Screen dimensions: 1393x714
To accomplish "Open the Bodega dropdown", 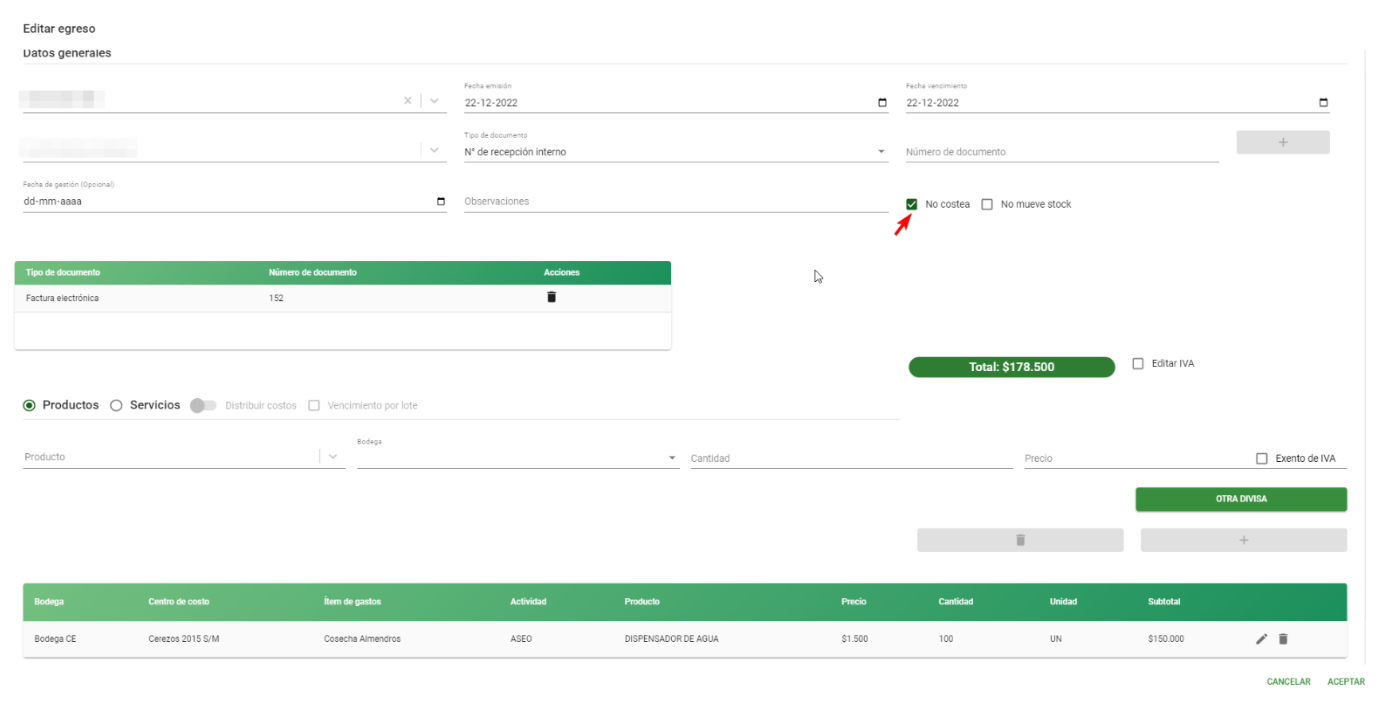I will pyautogui.click(x=517, y=458).
